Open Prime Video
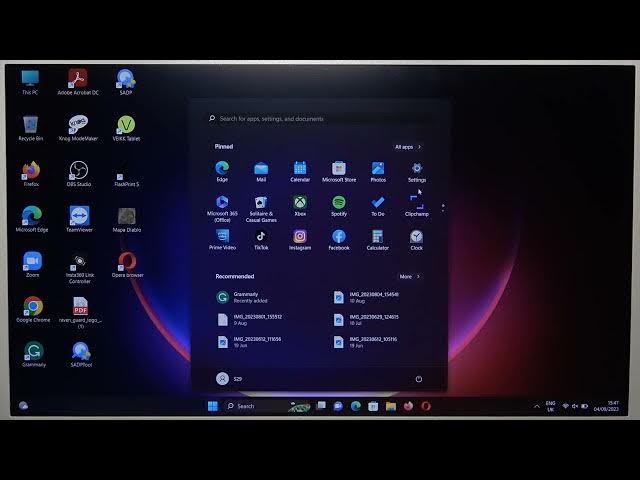Viewport: 640px width, 480px height. [222, 240]
